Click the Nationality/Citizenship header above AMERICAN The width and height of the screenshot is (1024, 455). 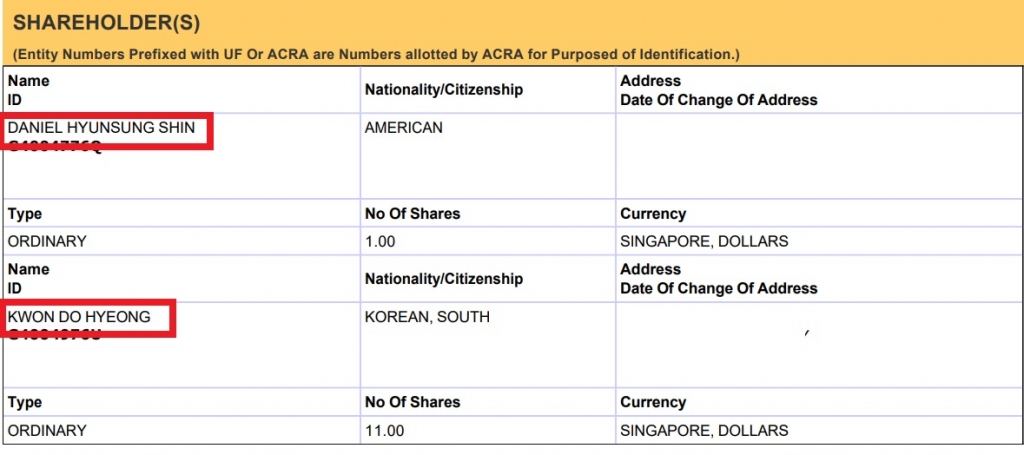tap(443, 90)
